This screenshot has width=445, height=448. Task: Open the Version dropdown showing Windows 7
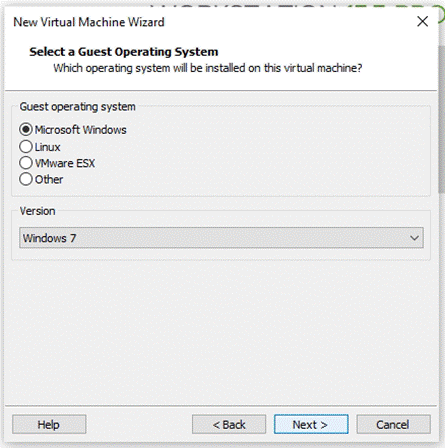pyautogui.click(x=221, y=238)
